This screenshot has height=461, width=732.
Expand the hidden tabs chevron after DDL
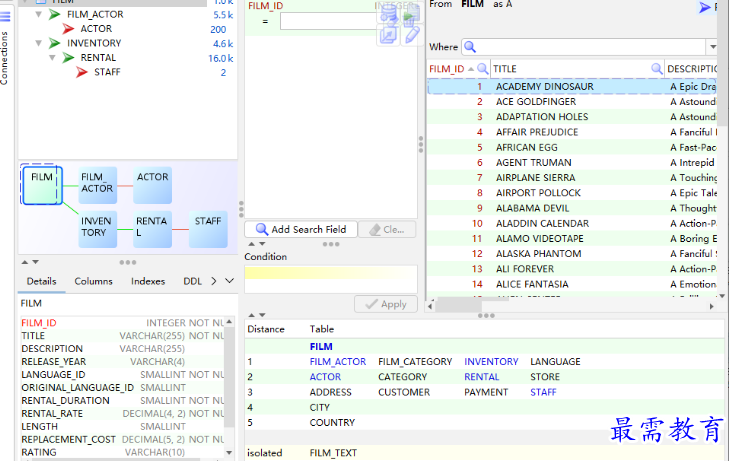tap(213, 282)
